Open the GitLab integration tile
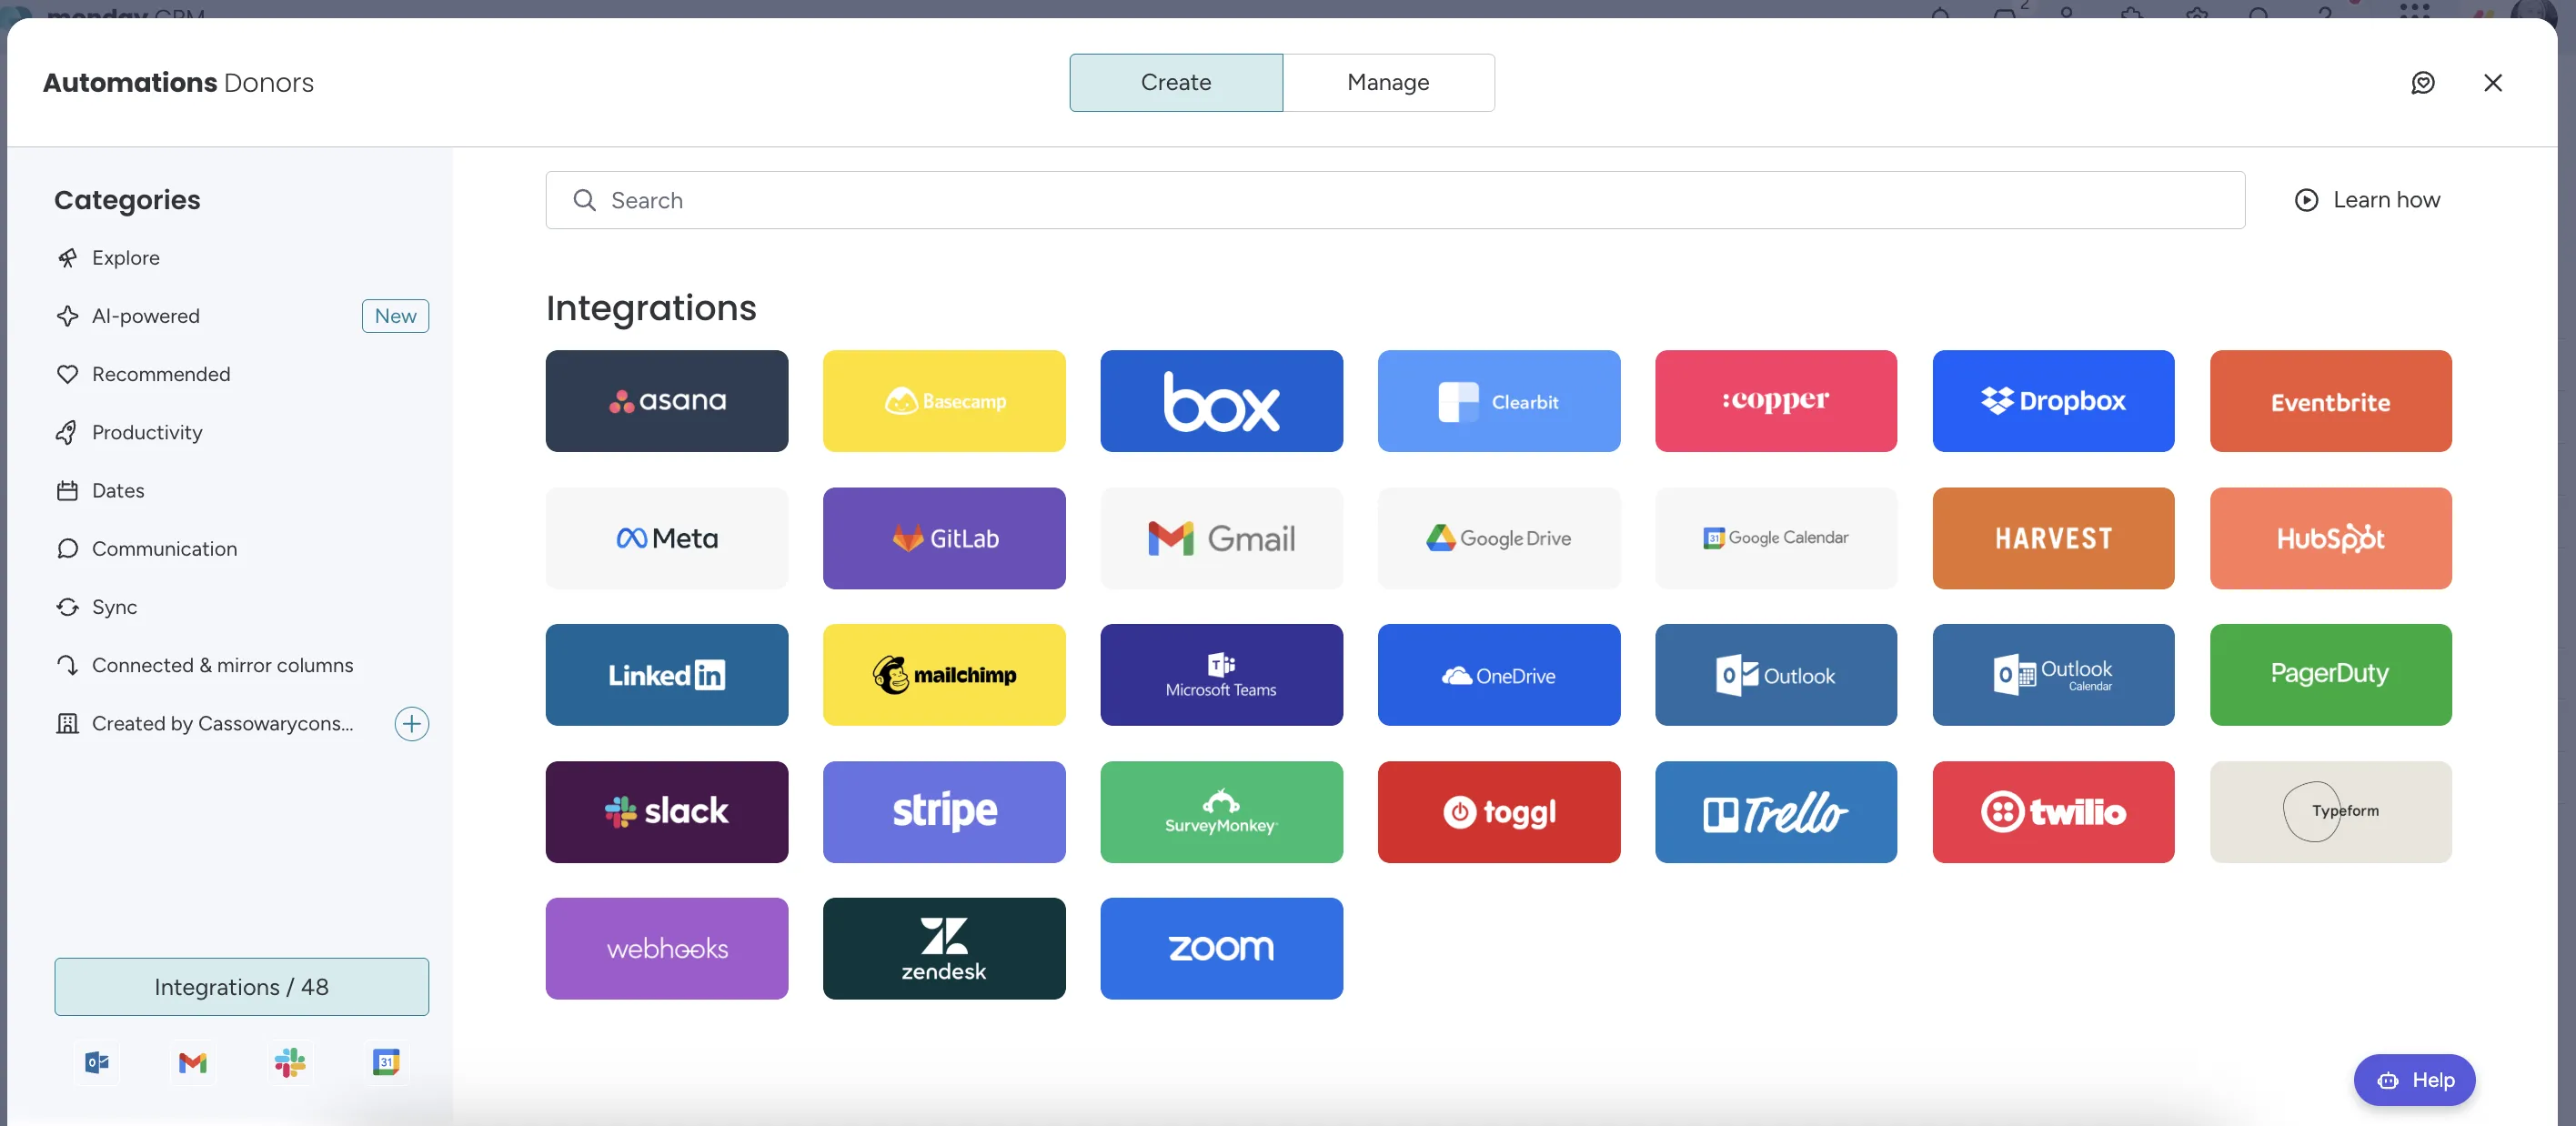This screenshot has width=2576, height=1126. (x=944, y=538)
